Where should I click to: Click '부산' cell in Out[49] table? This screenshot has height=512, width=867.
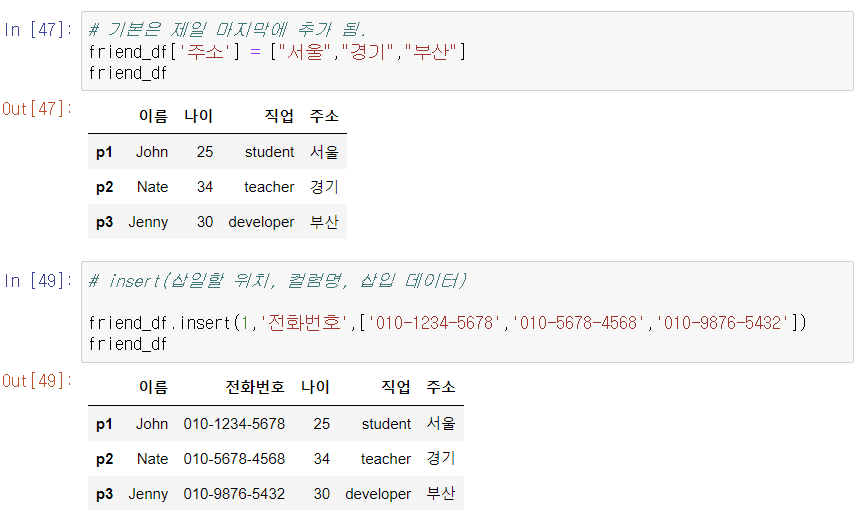coord(441,493)
